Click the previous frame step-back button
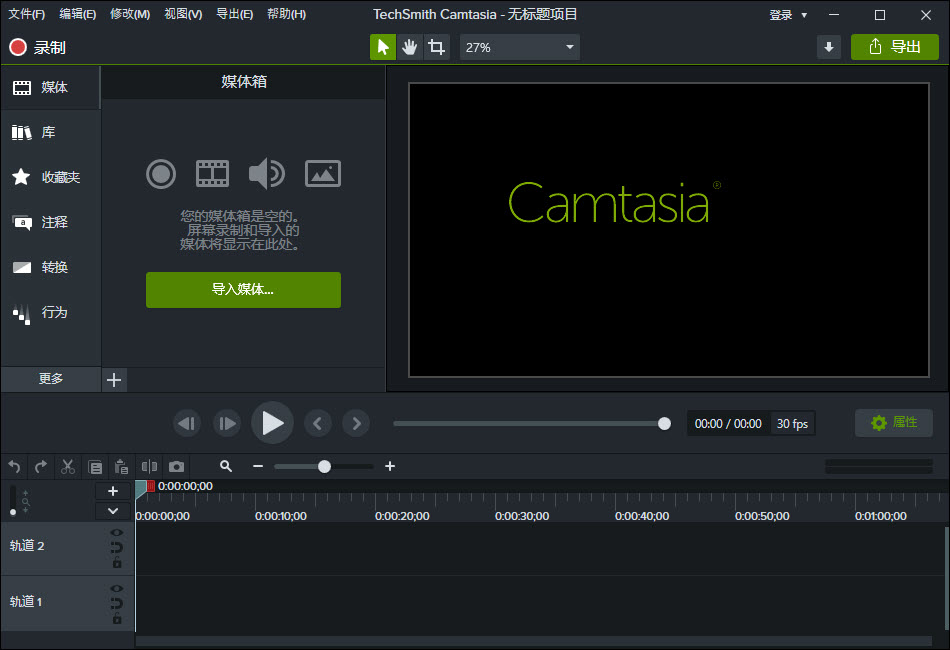950x650 pixels. click(187, 423)
